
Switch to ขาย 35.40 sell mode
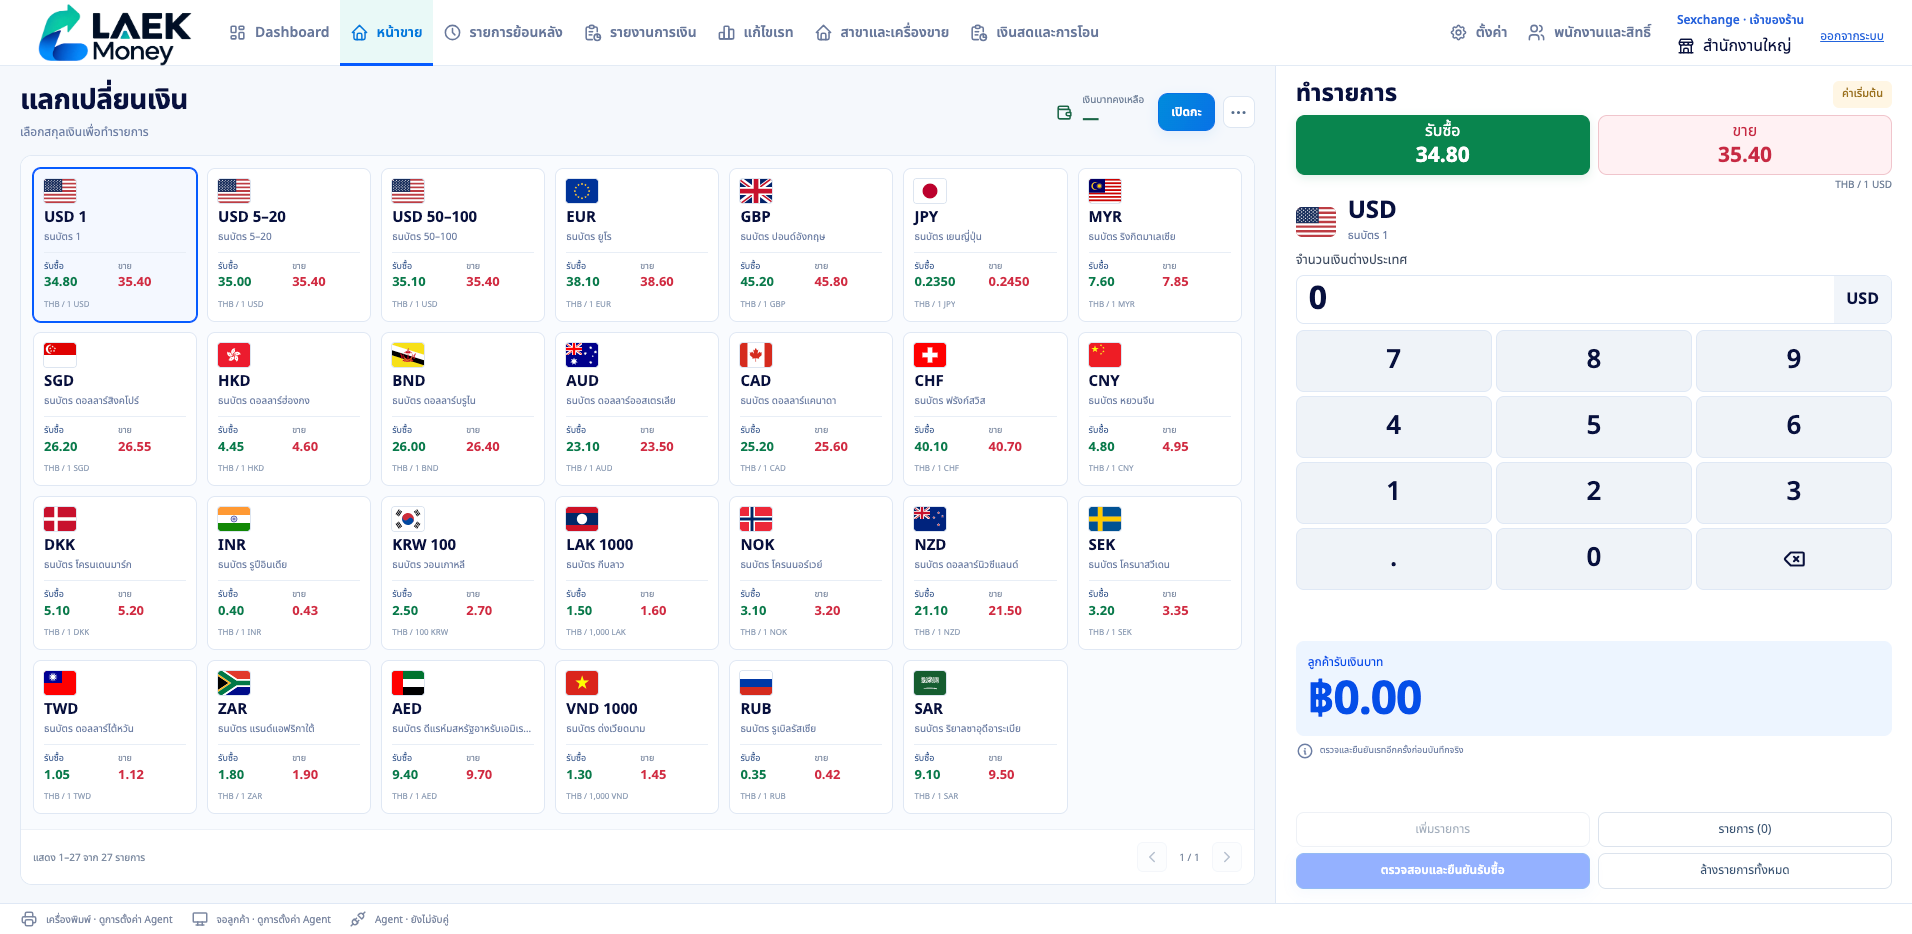pos(1745,145)
